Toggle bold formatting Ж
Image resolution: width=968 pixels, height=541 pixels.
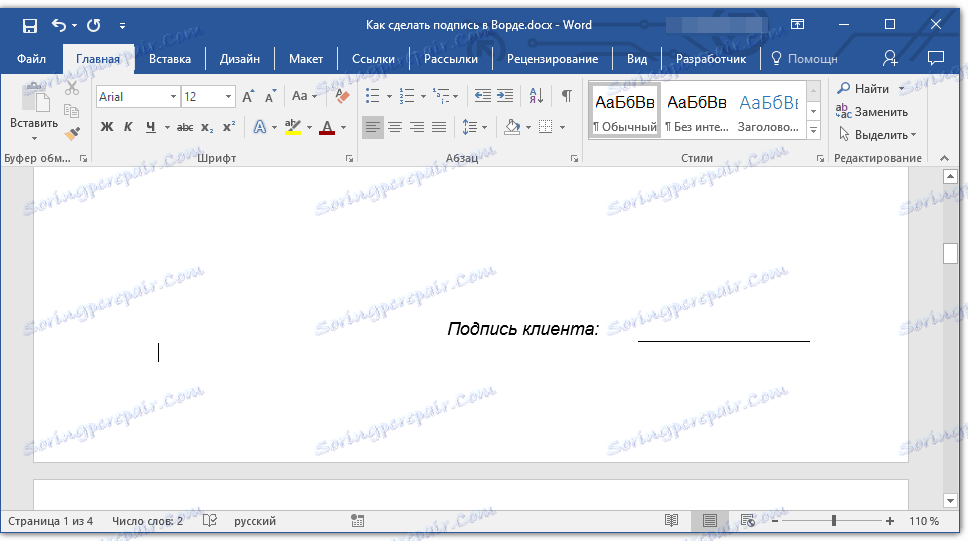[107, 127]
